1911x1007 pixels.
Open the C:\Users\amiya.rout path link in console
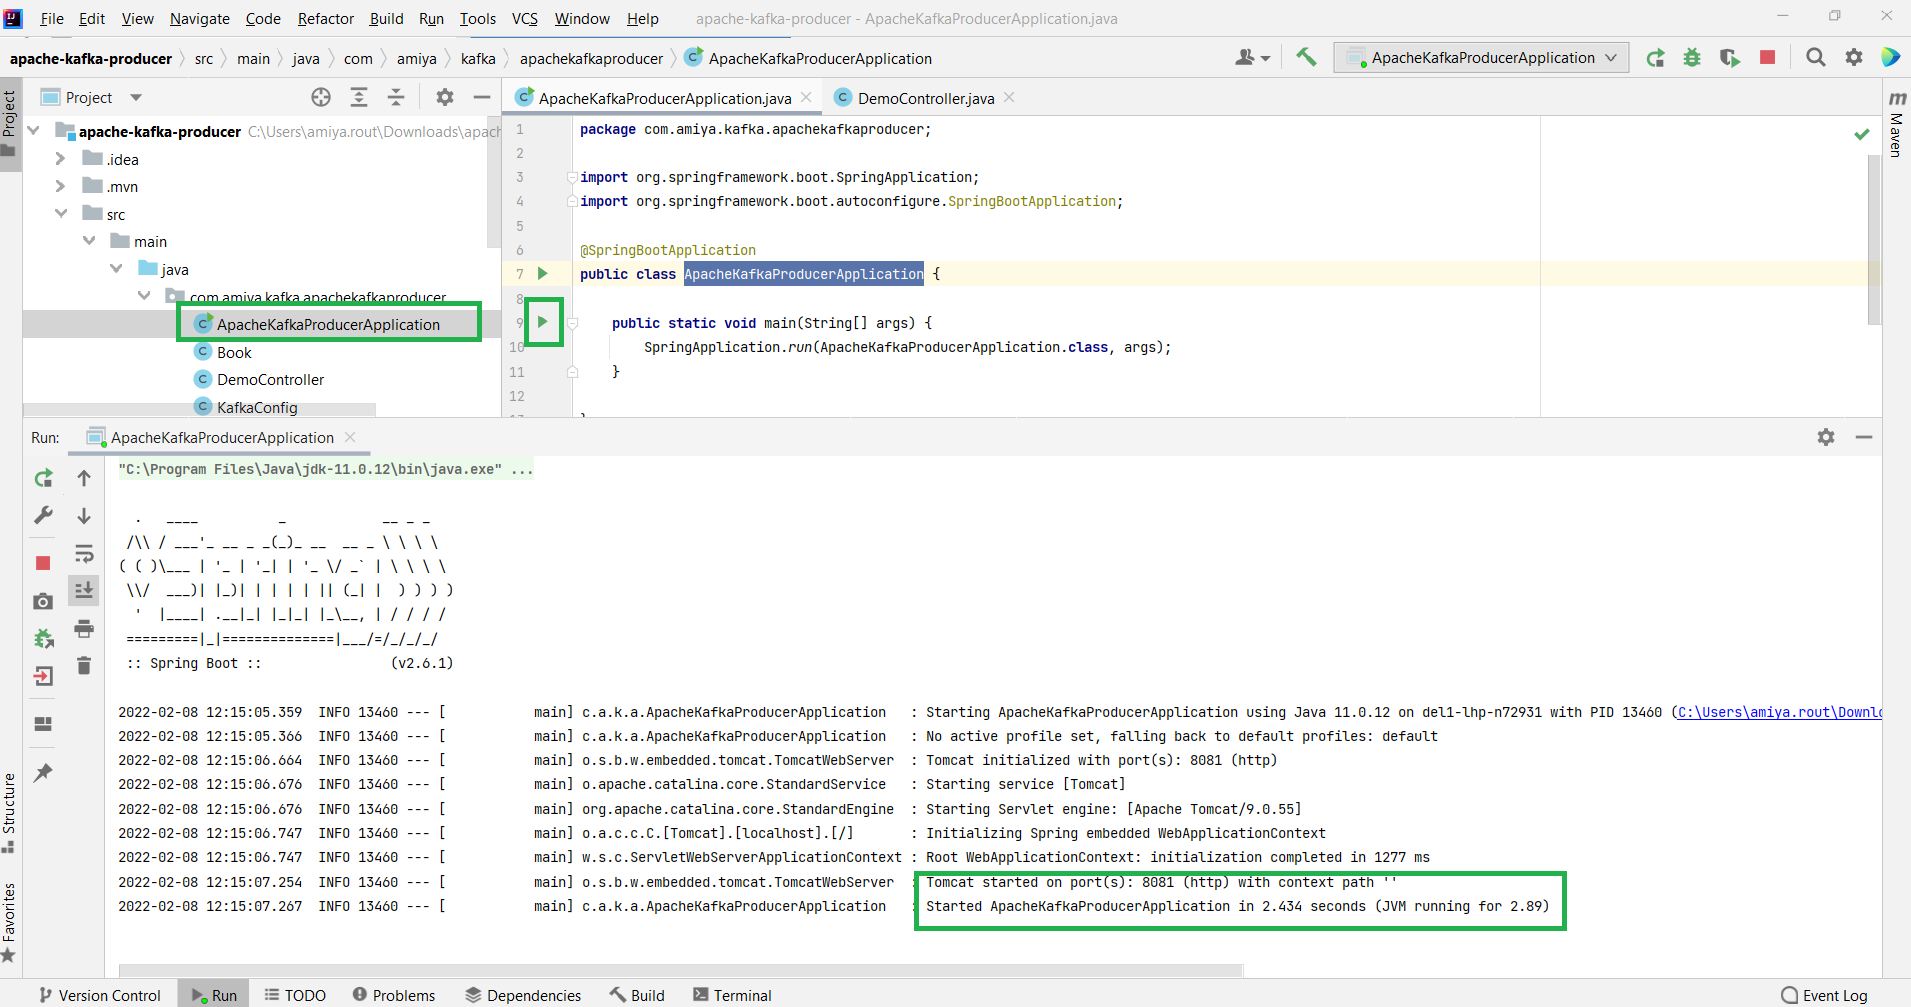click(1779, 712)
